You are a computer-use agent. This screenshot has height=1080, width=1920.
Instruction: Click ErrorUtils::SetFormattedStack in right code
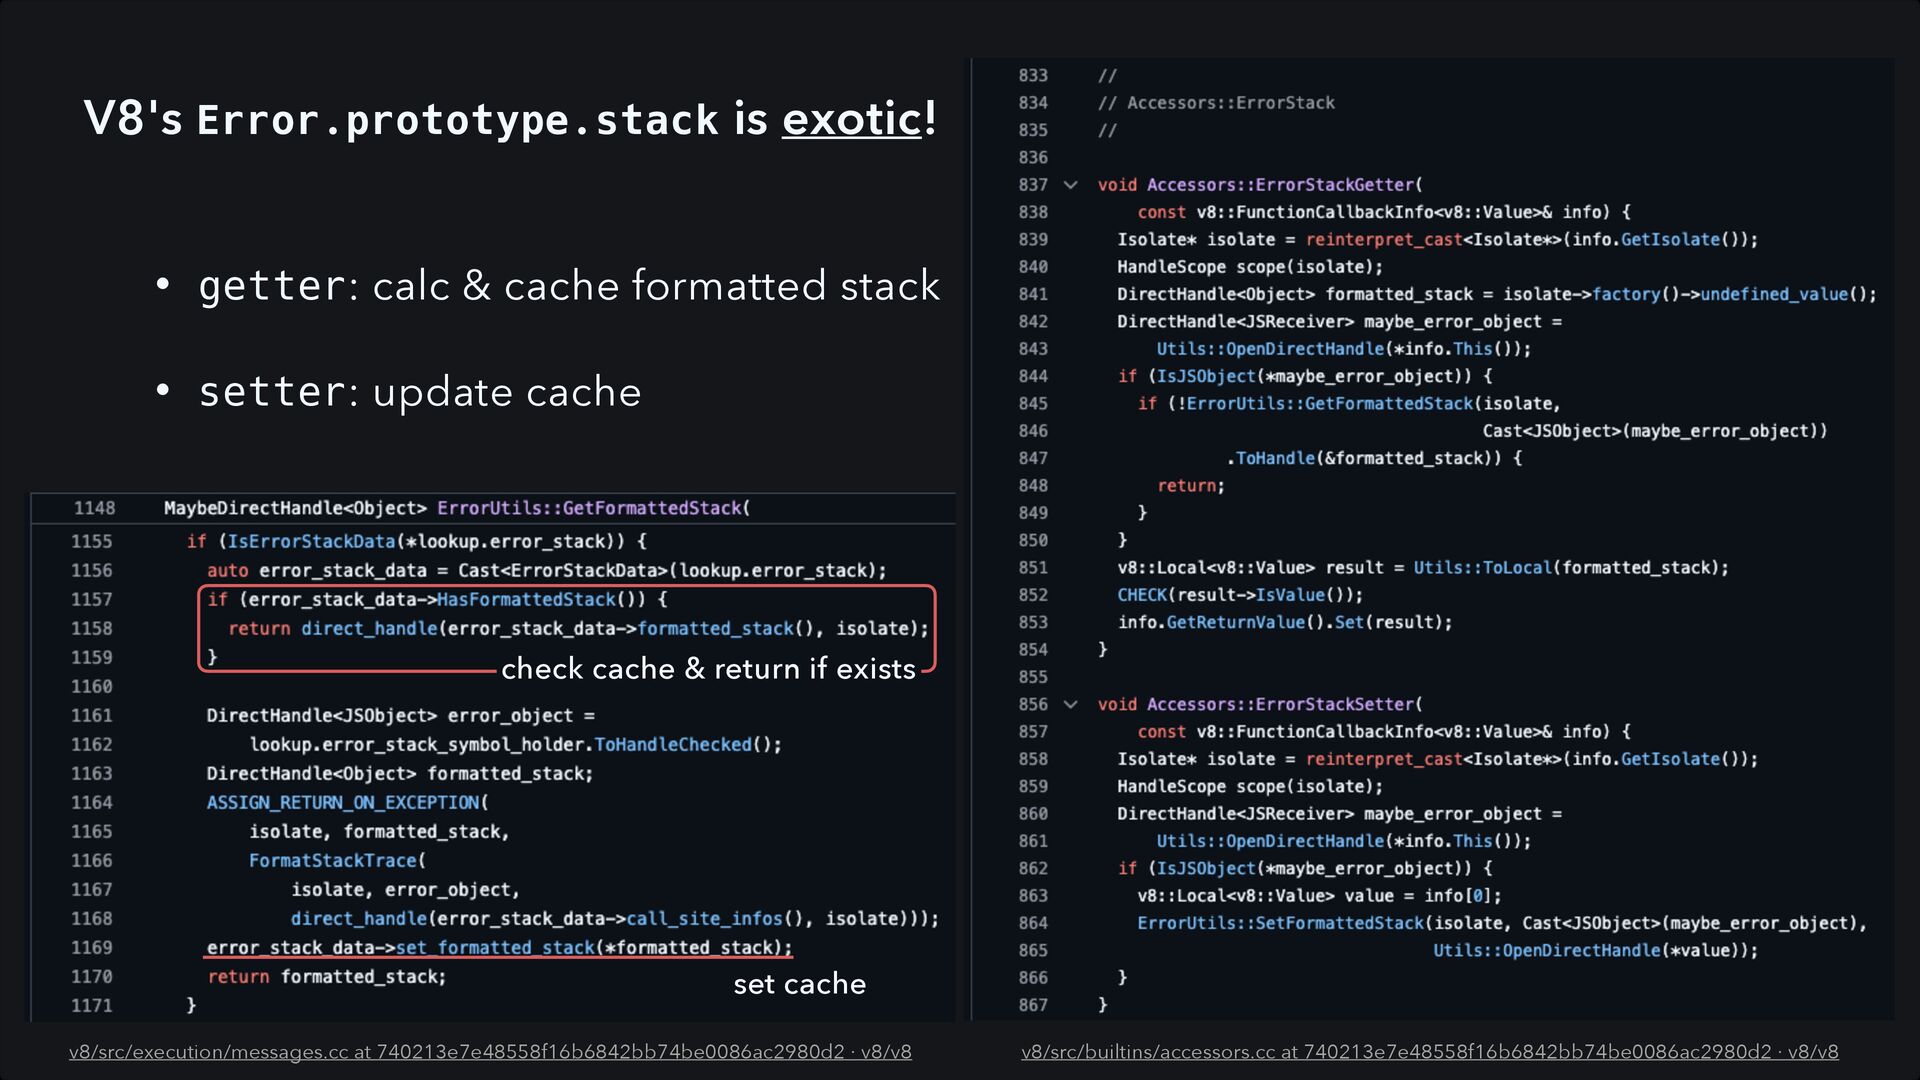point(1279,923)
